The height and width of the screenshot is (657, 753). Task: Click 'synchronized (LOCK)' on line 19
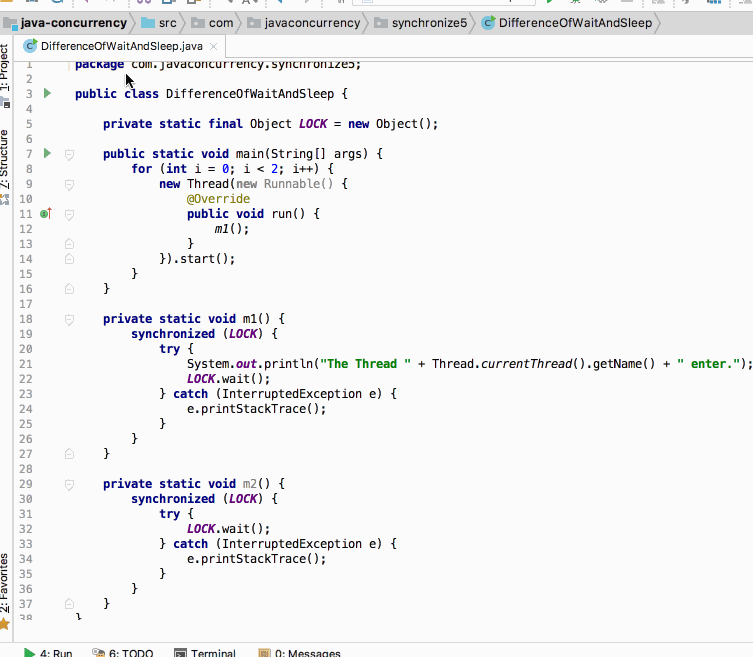coord(197,334)
